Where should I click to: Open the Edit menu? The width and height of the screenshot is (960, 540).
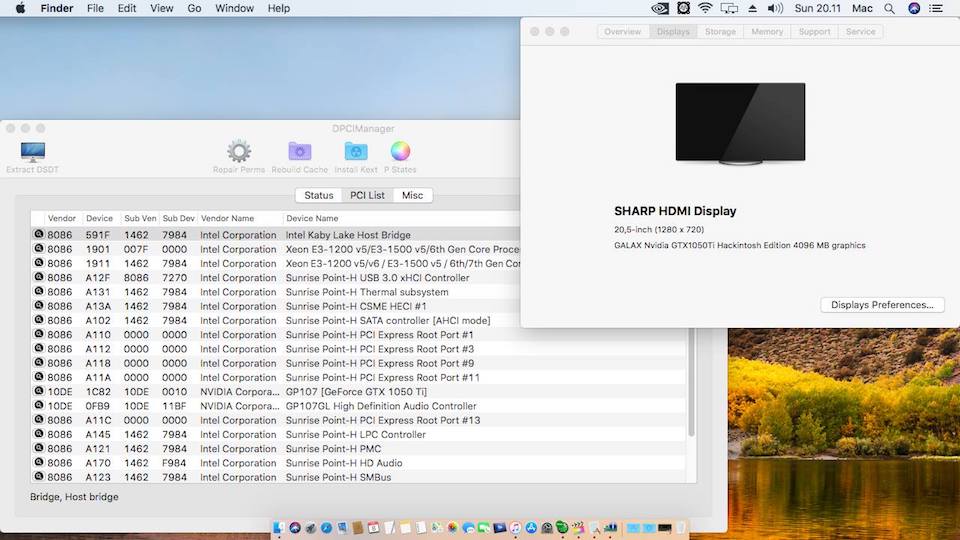tap(127, 8)
